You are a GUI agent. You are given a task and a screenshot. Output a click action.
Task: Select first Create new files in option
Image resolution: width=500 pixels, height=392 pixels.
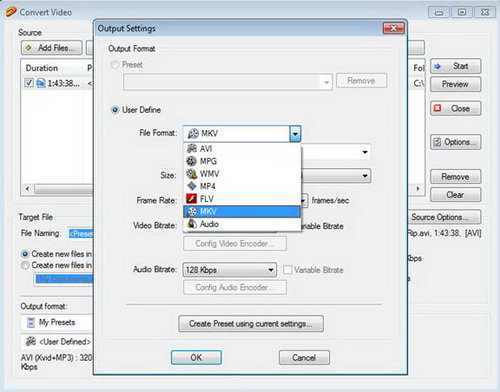(25, 254)
